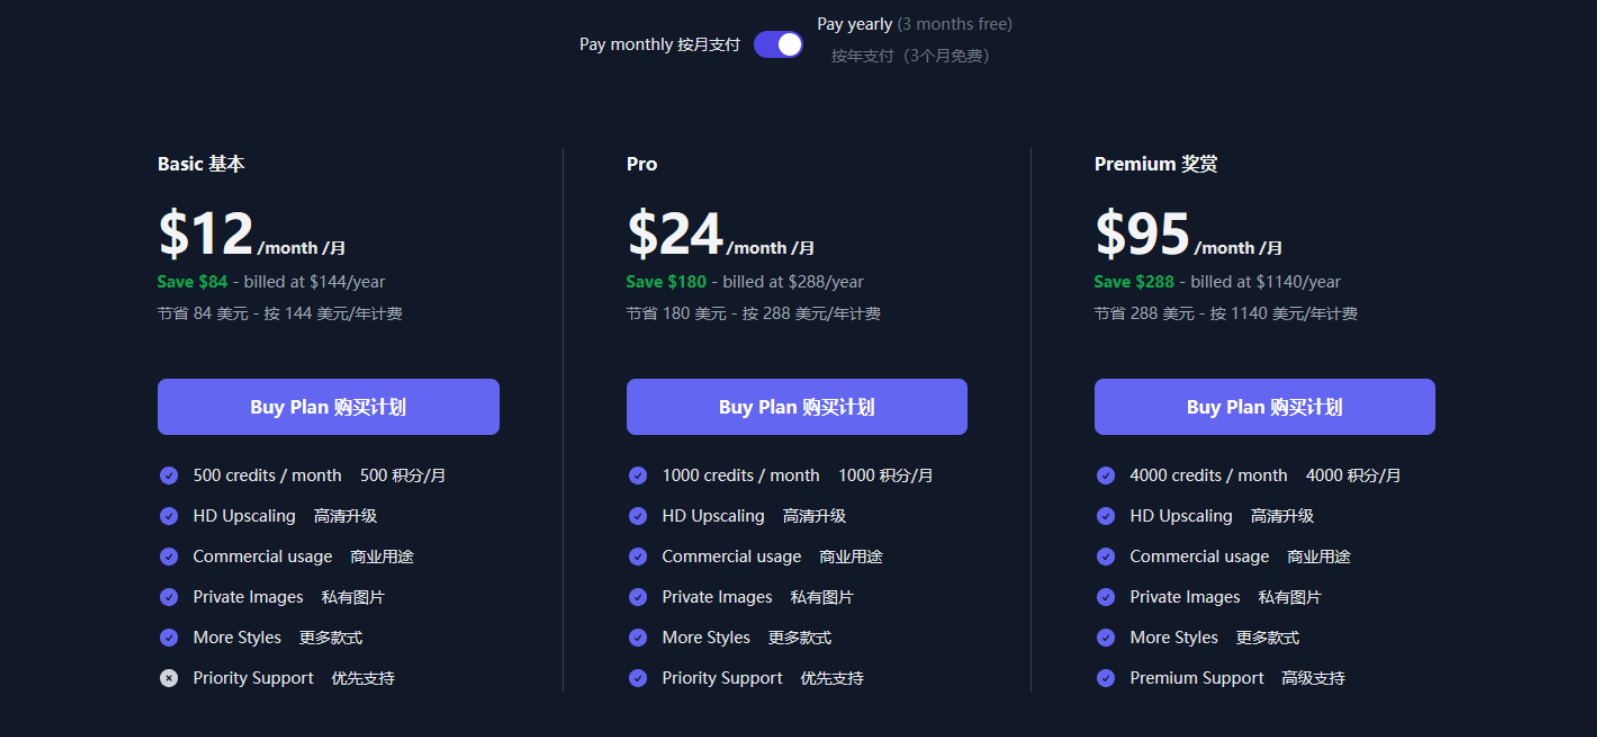Viewport: 1597px width, 737px height.
Task: Click Premium Commercial usage checkmark icon
Action: point(1106,557)
